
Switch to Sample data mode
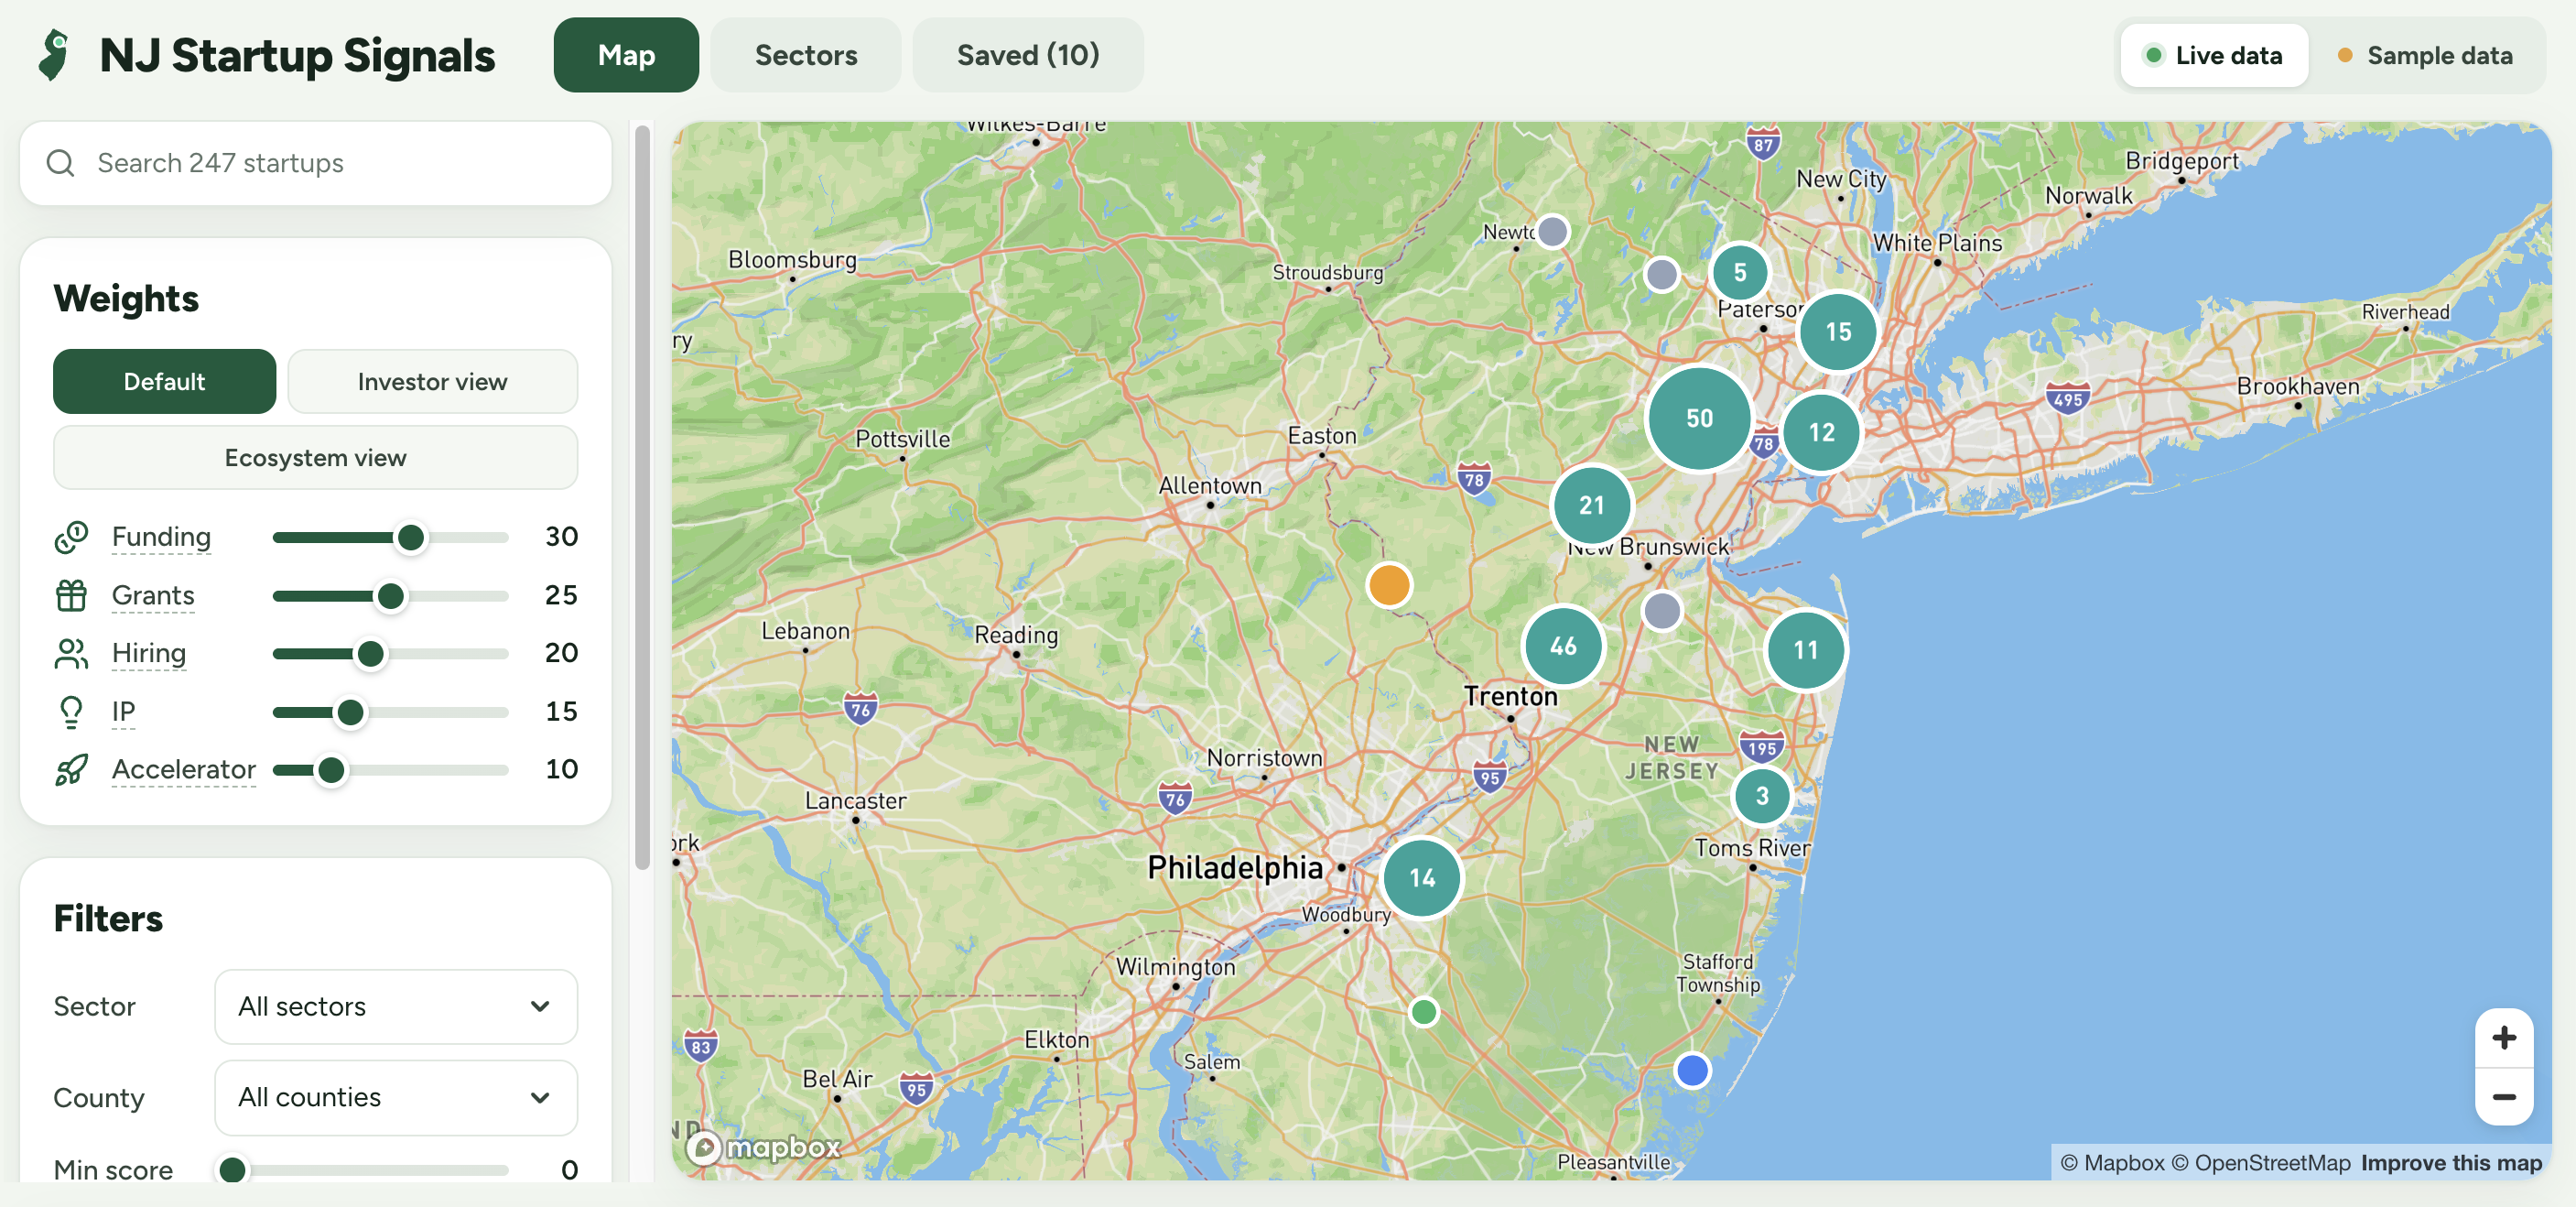tap(2425, 56)
